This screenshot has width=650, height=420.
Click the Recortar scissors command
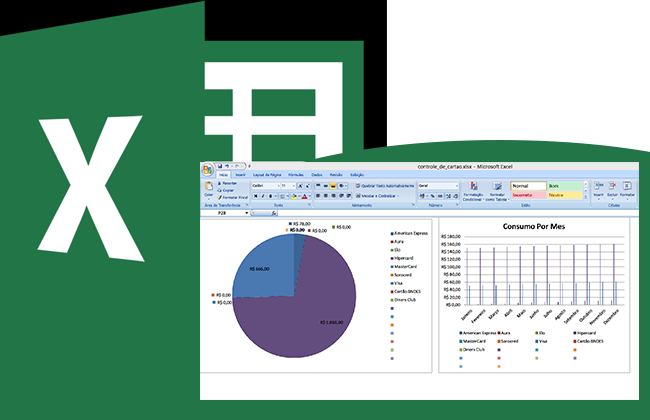(227, 183)
